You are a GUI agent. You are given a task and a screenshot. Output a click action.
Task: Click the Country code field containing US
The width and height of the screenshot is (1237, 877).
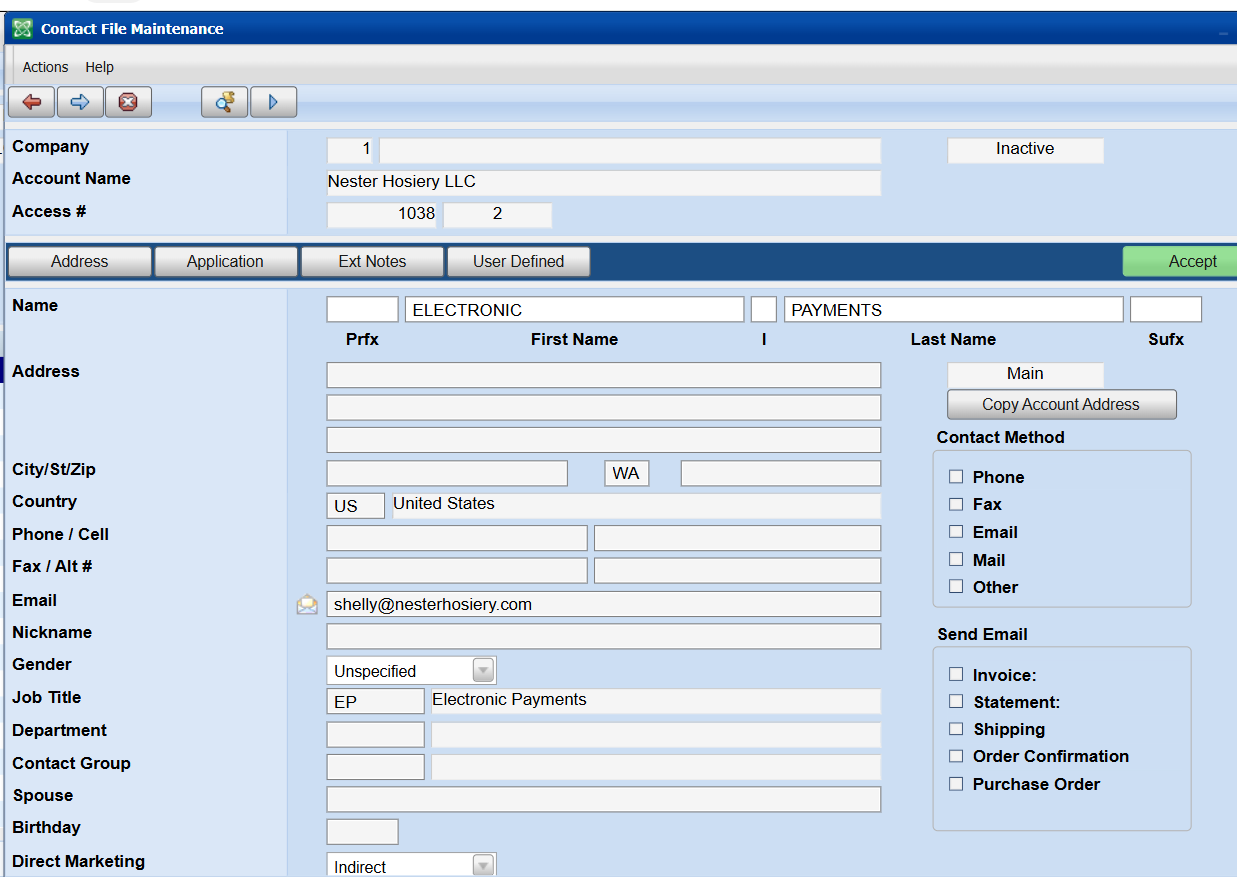(355, 506)
